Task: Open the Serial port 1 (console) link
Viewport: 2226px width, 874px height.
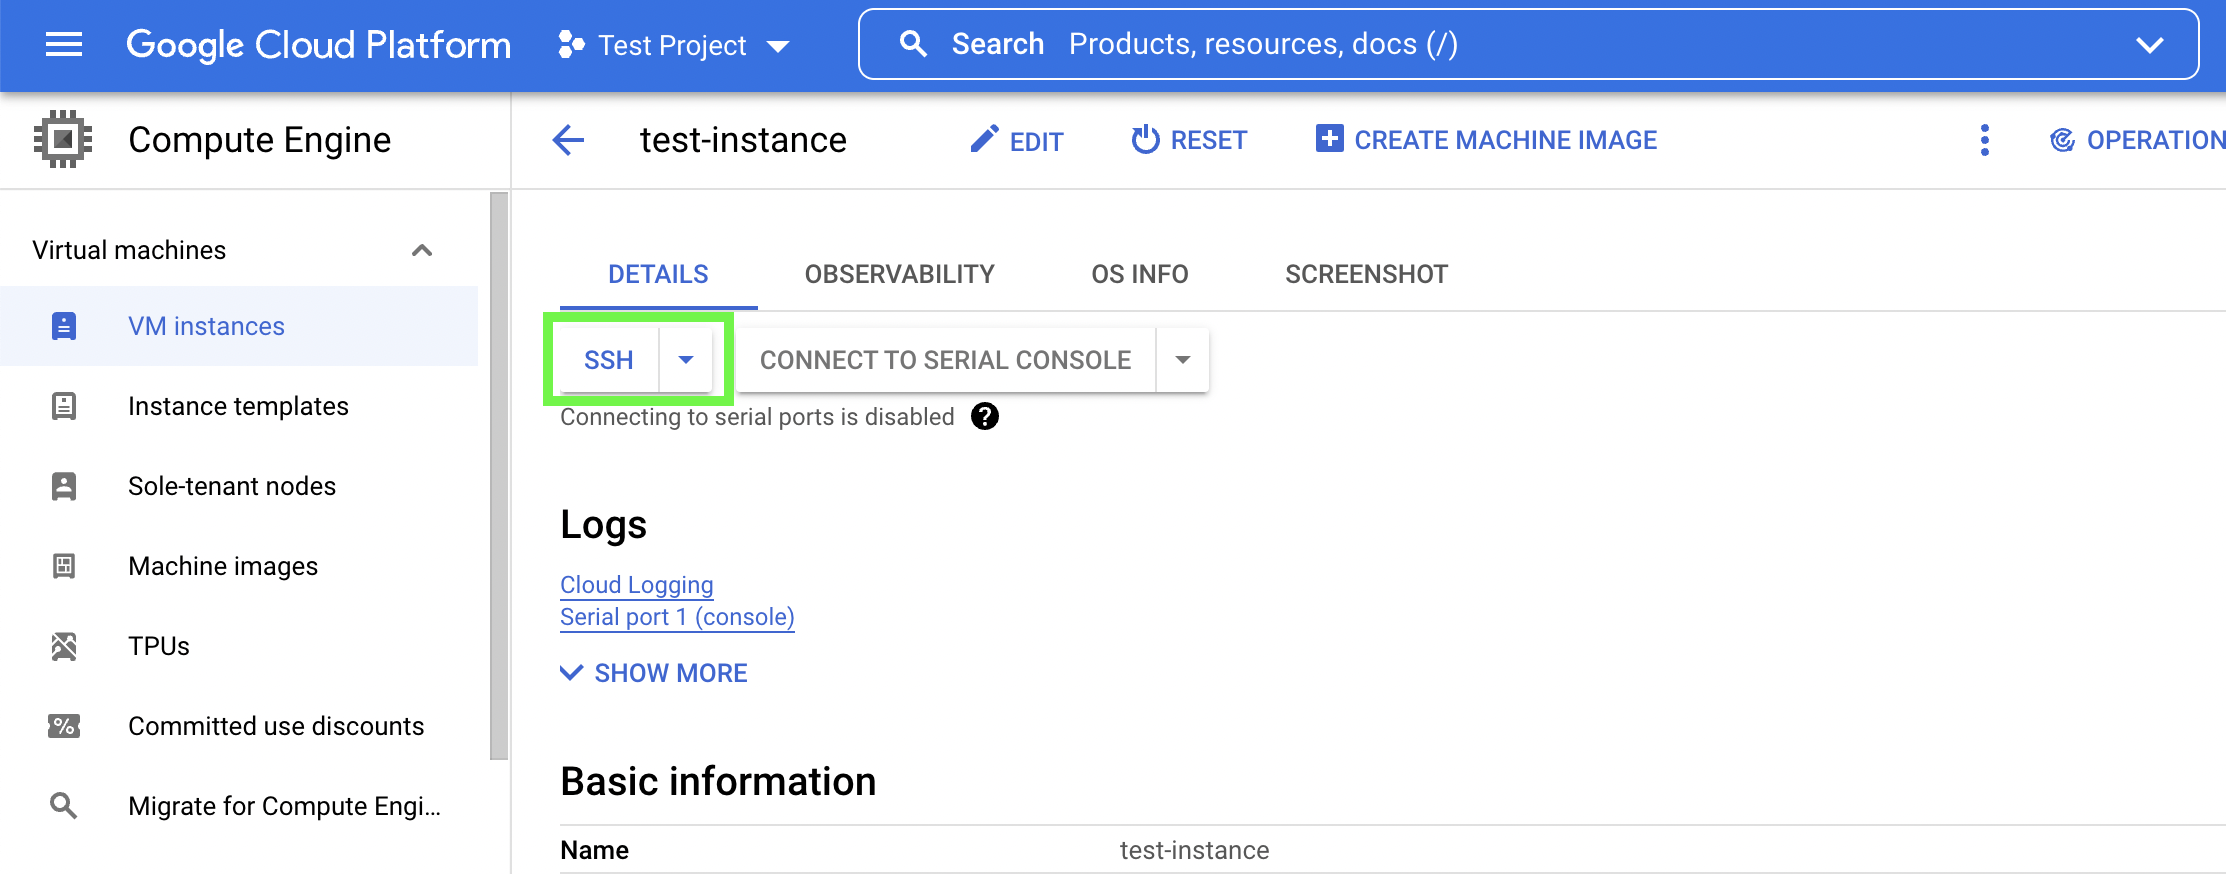Action: [677, 617]
